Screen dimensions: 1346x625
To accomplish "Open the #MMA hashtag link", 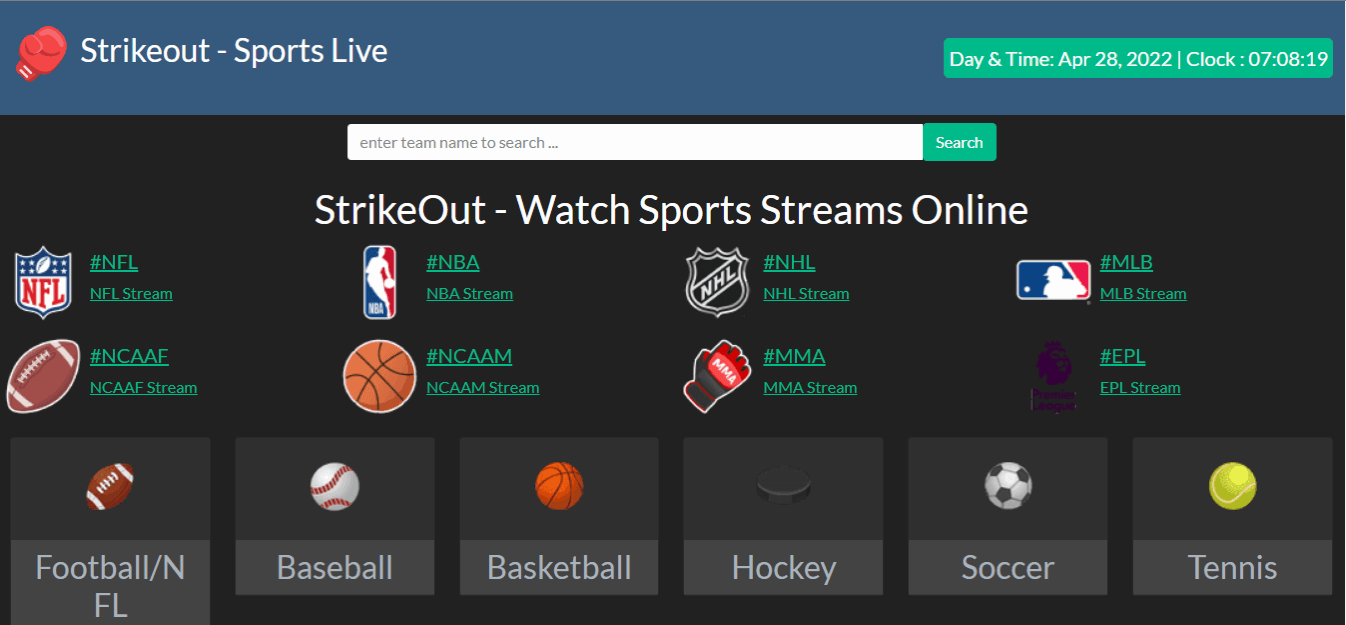I will [795, 357].
